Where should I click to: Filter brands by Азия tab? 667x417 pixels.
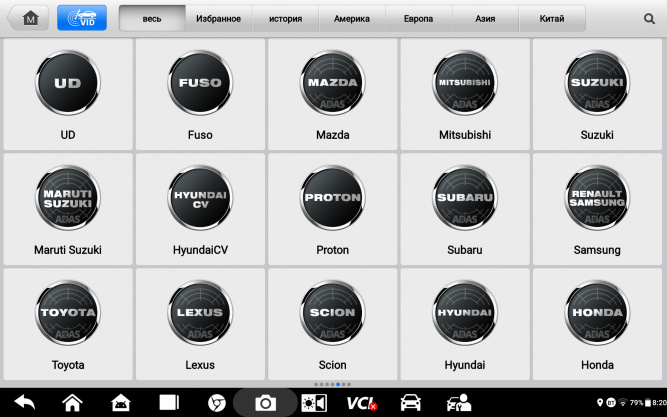pyautogui.click(x=485, y=18)
